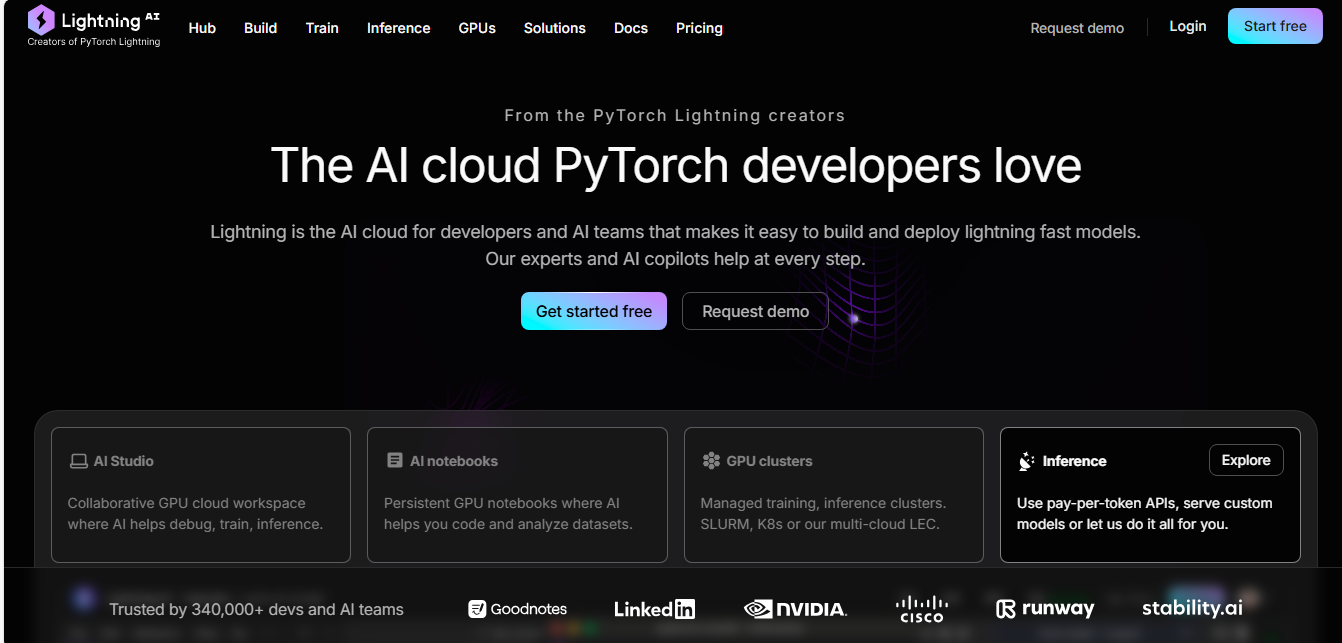Expand the Solutions navigation menu
Viewport: 1342px width, 643px height.
point(554,28)
